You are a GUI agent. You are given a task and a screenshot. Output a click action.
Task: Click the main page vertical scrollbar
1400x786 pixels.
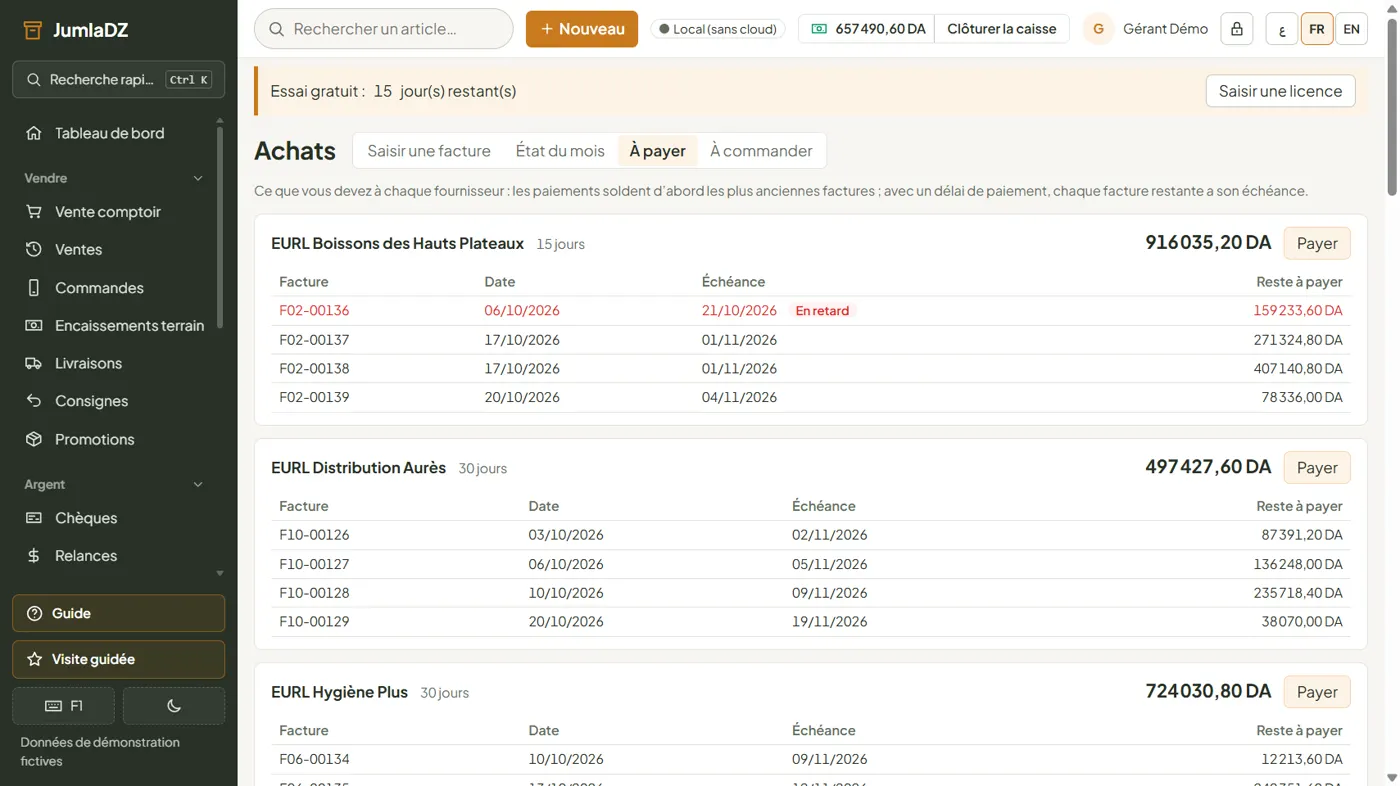pos(1392,108)
